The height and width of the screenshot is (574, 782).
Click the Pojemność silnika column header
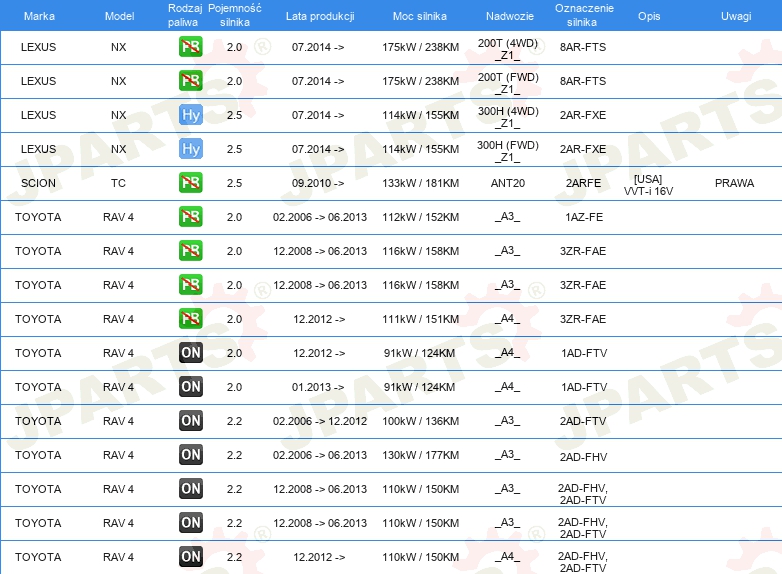(234, 15)
